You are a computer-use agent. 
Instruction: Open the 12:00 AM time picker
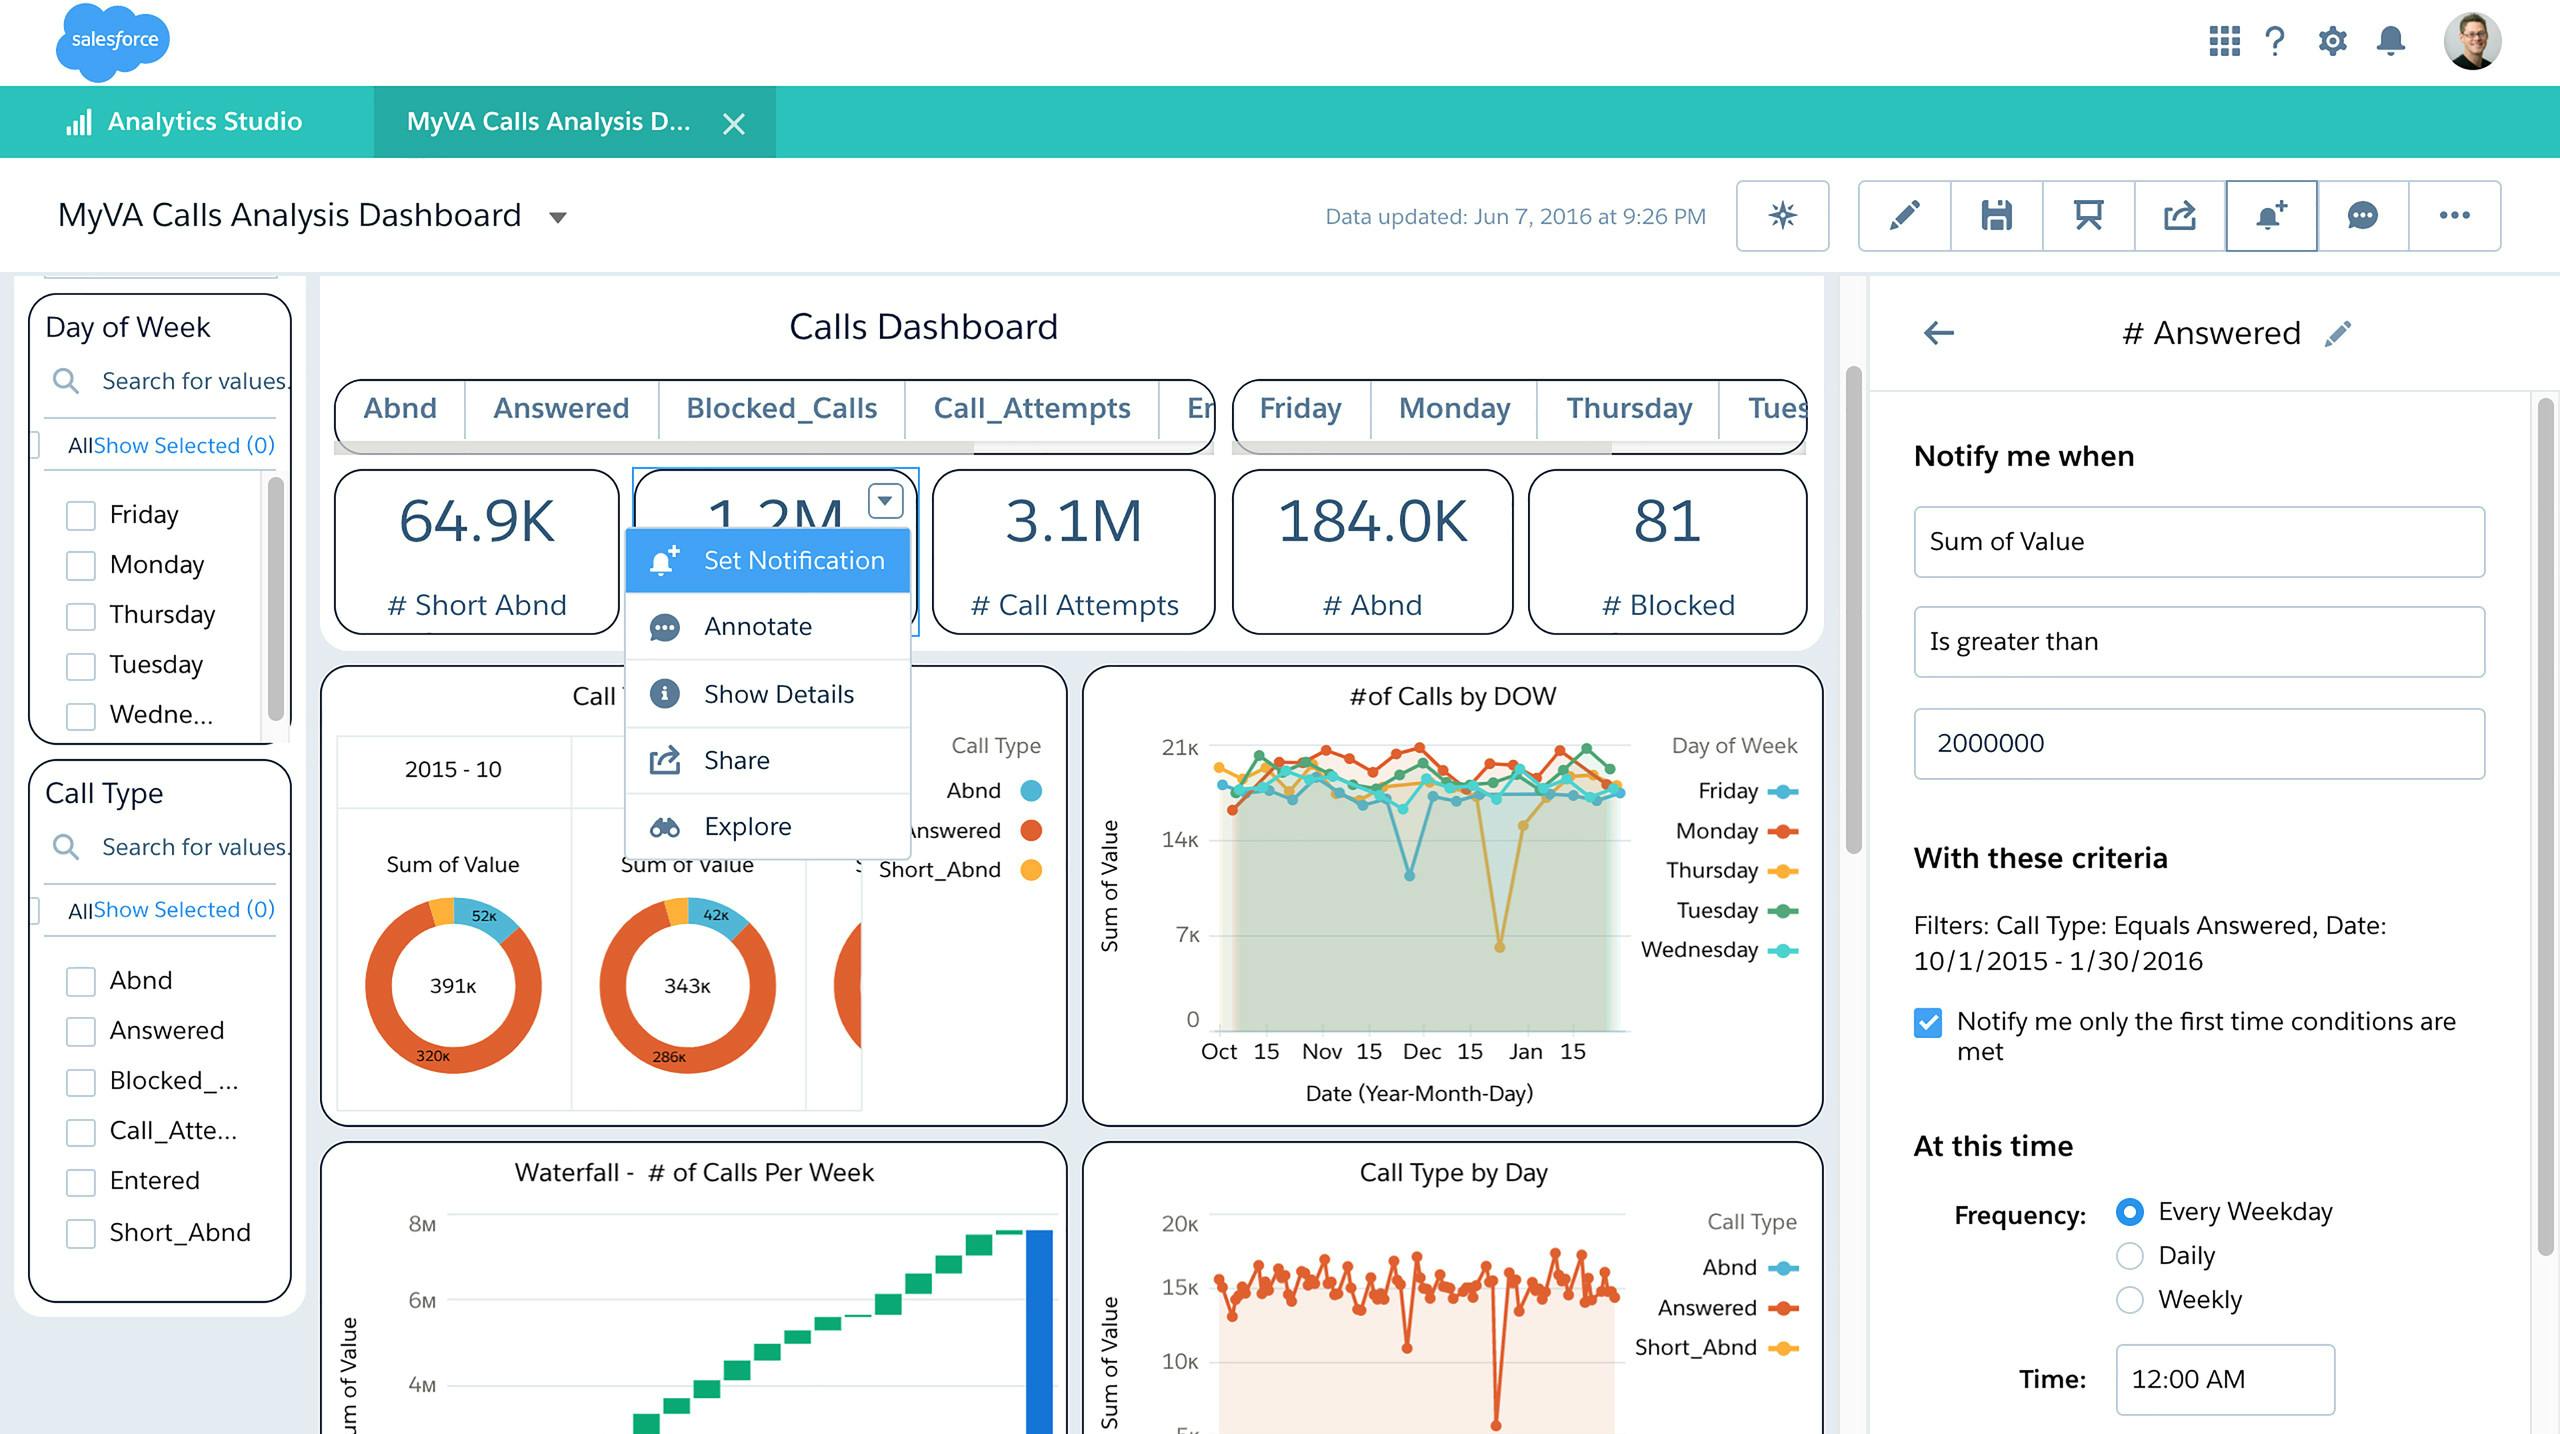click(2225, 1380)
